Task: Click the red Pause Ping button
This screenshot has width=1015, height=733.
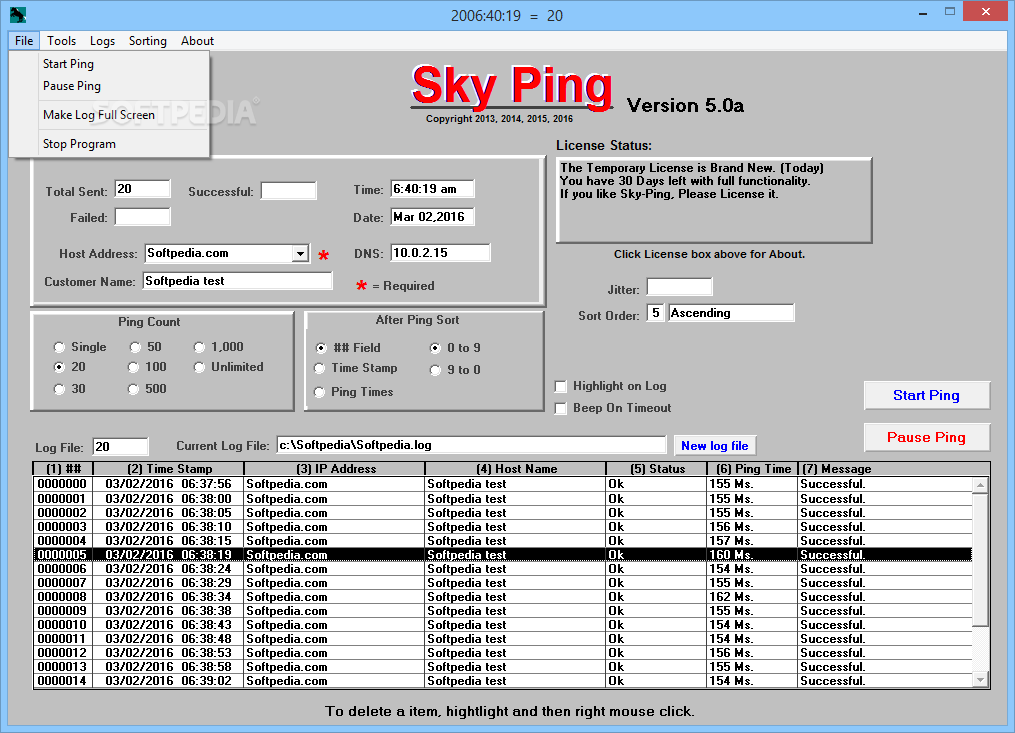Action: point(926,437)
